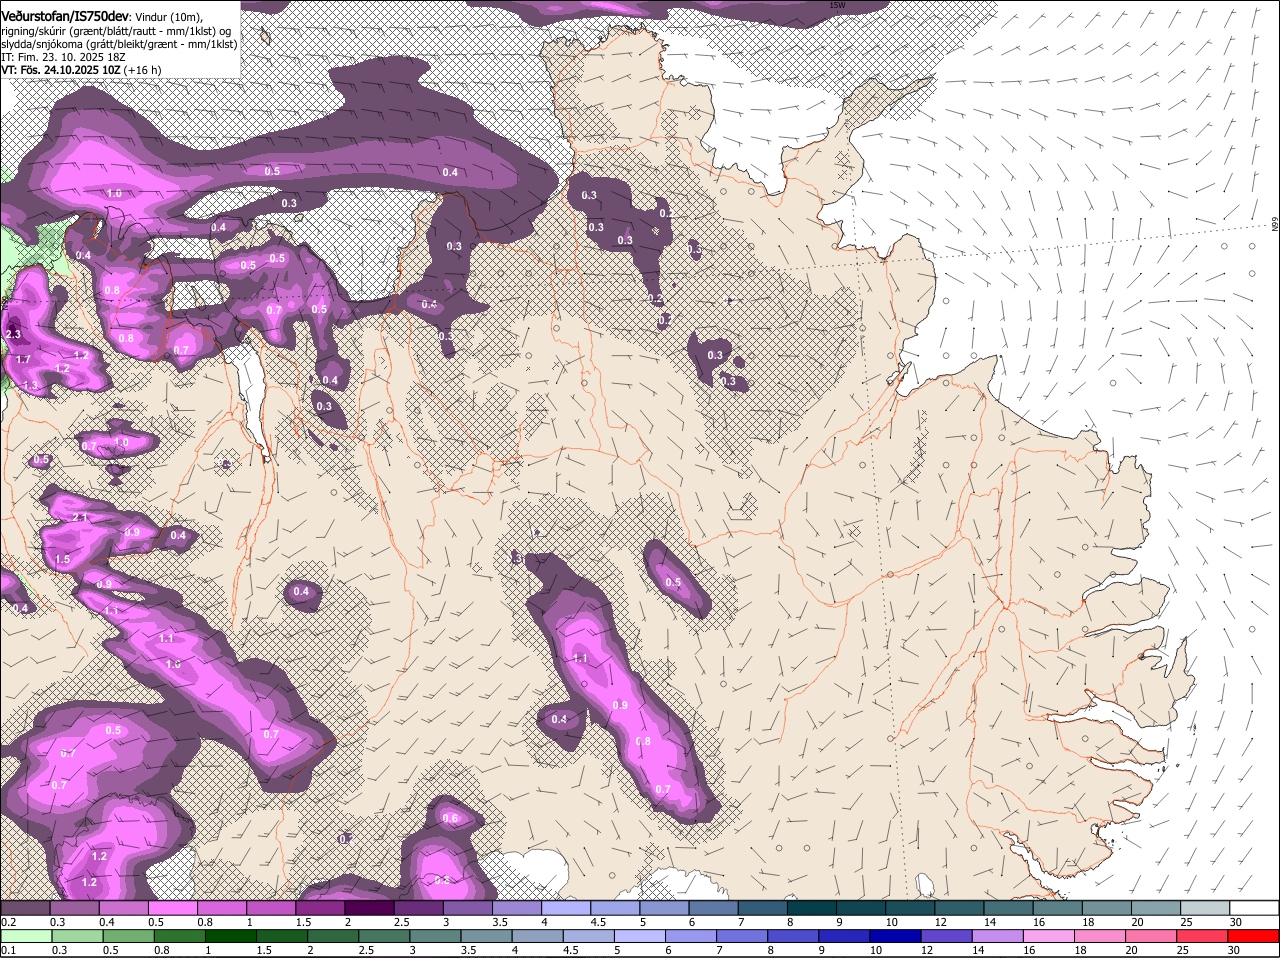Click the valid time line 'VT: Fös. 24.10.2025 10Z'

(x=63, y=70)
